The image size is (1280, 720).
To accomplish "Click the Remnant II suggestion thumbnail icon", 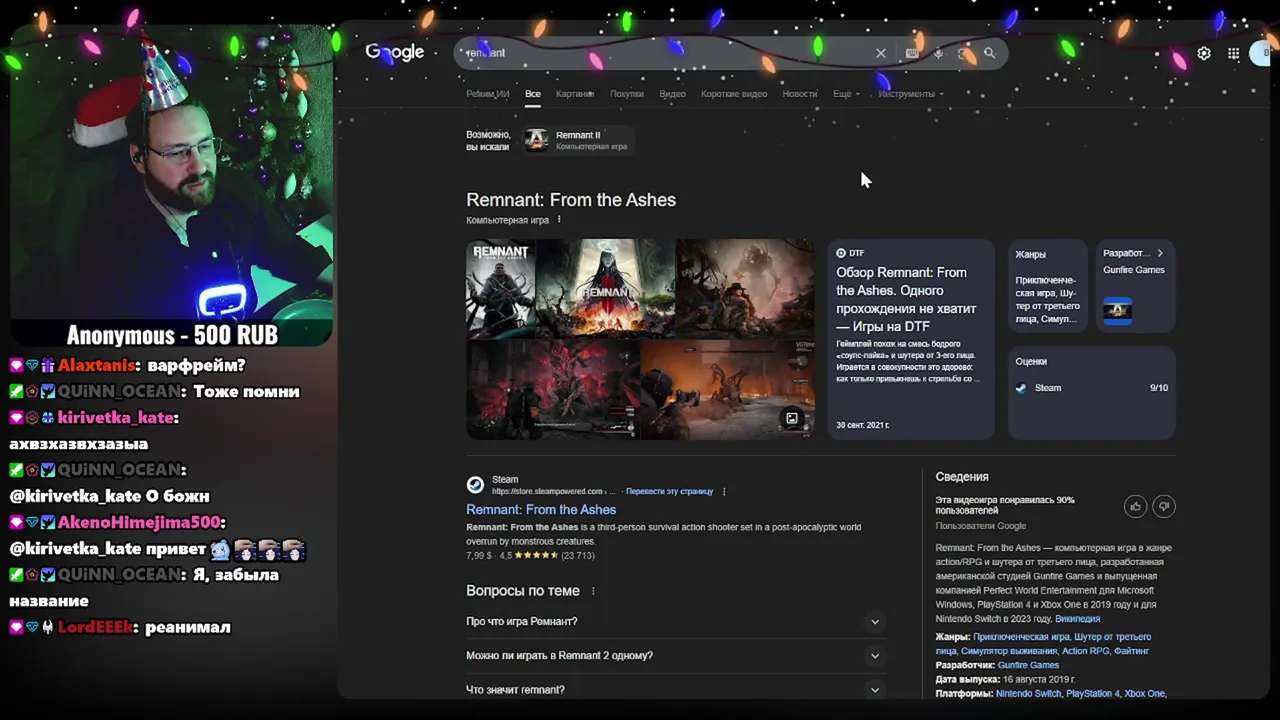I will pos(537,140).
